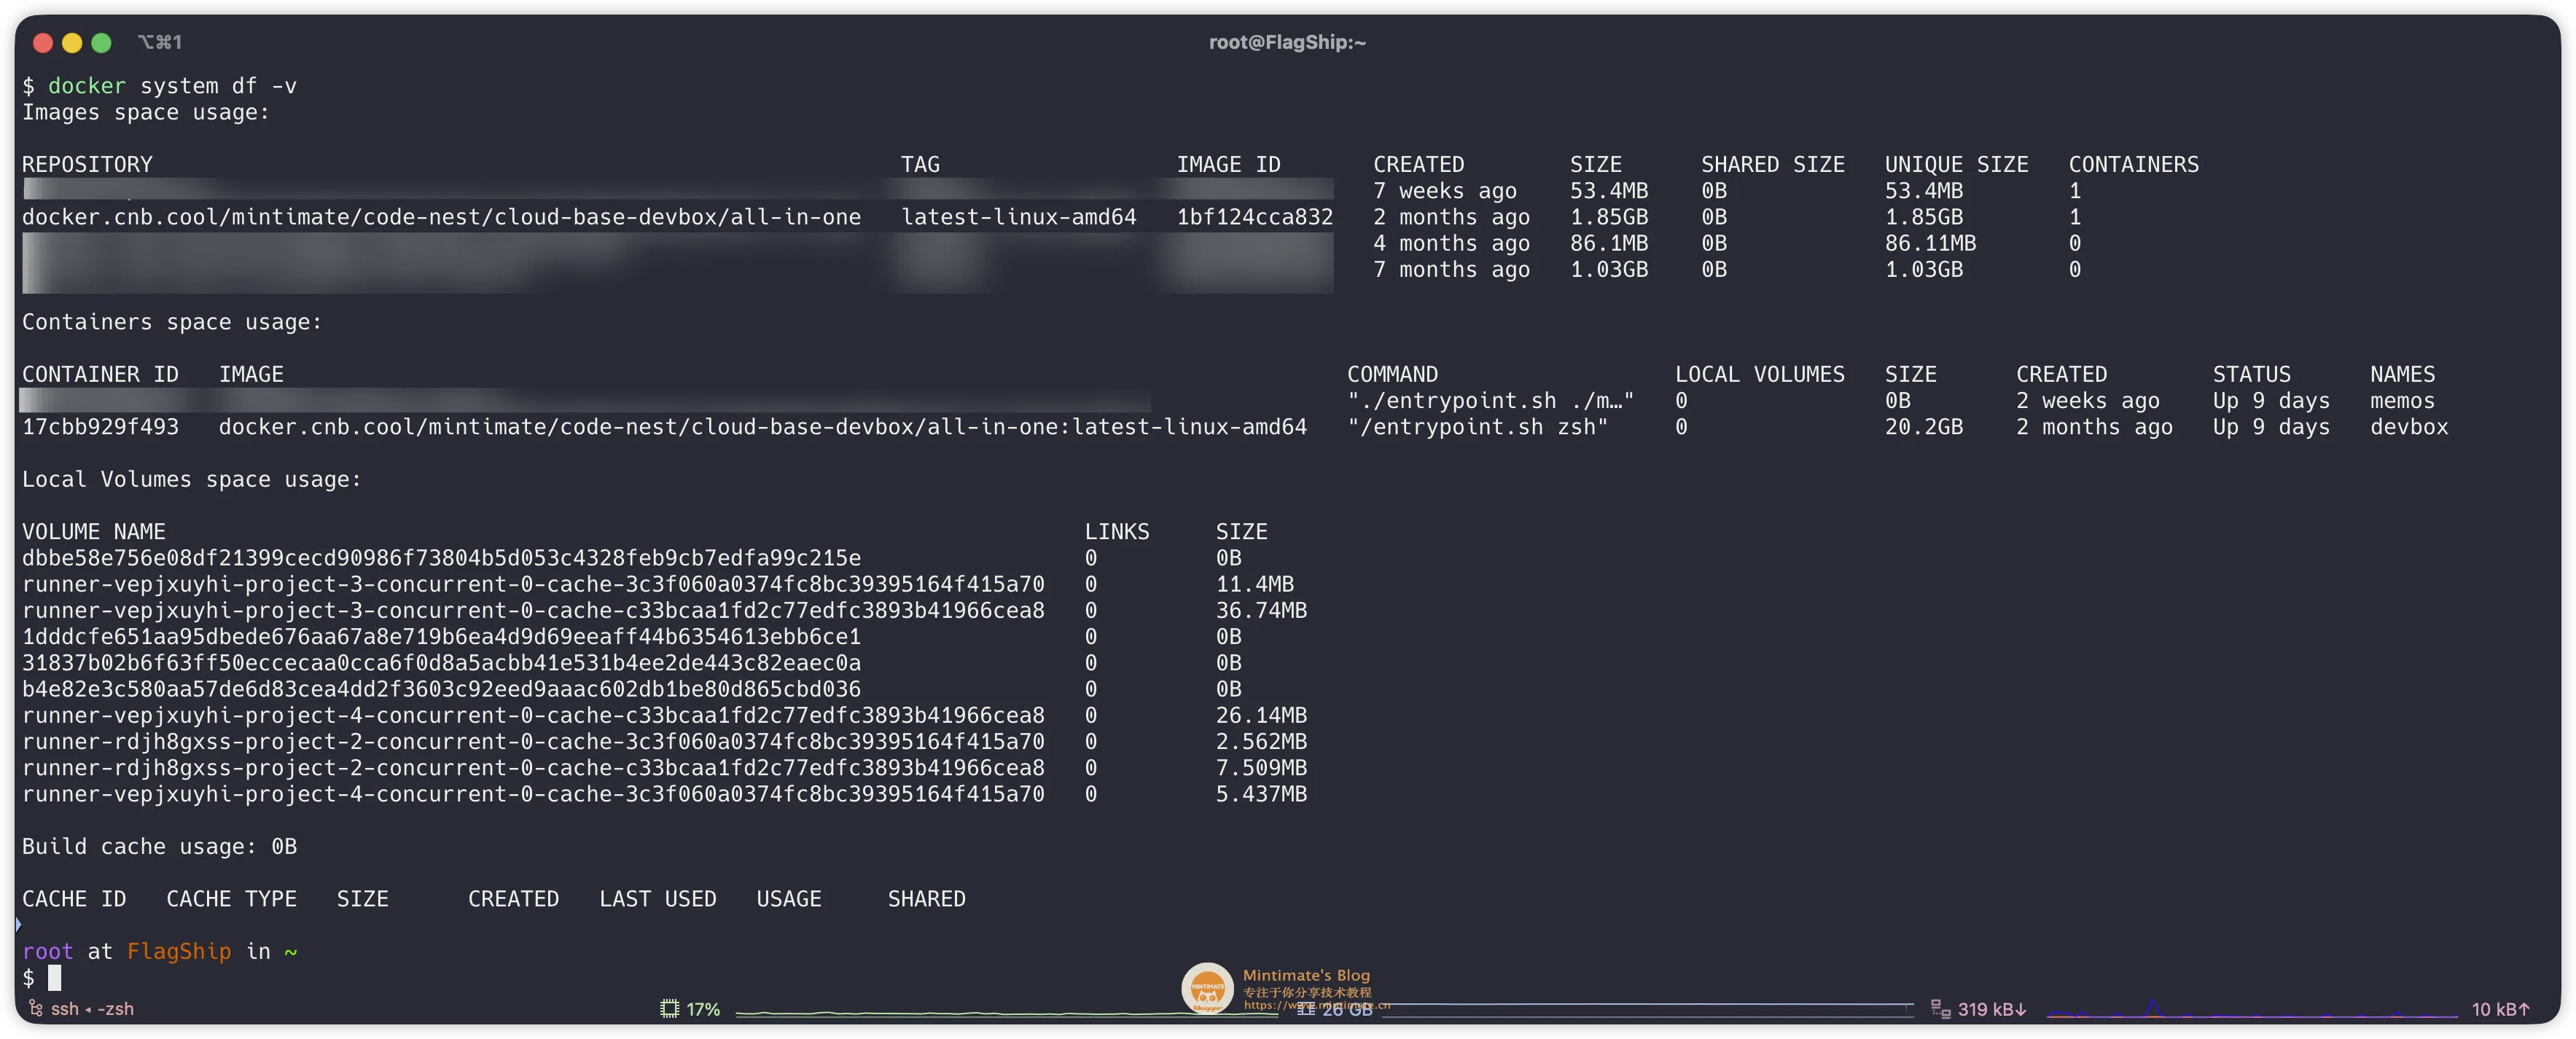
Task: Click the devbox container name
Action: pyautogui.click(x=2408, y=427)
